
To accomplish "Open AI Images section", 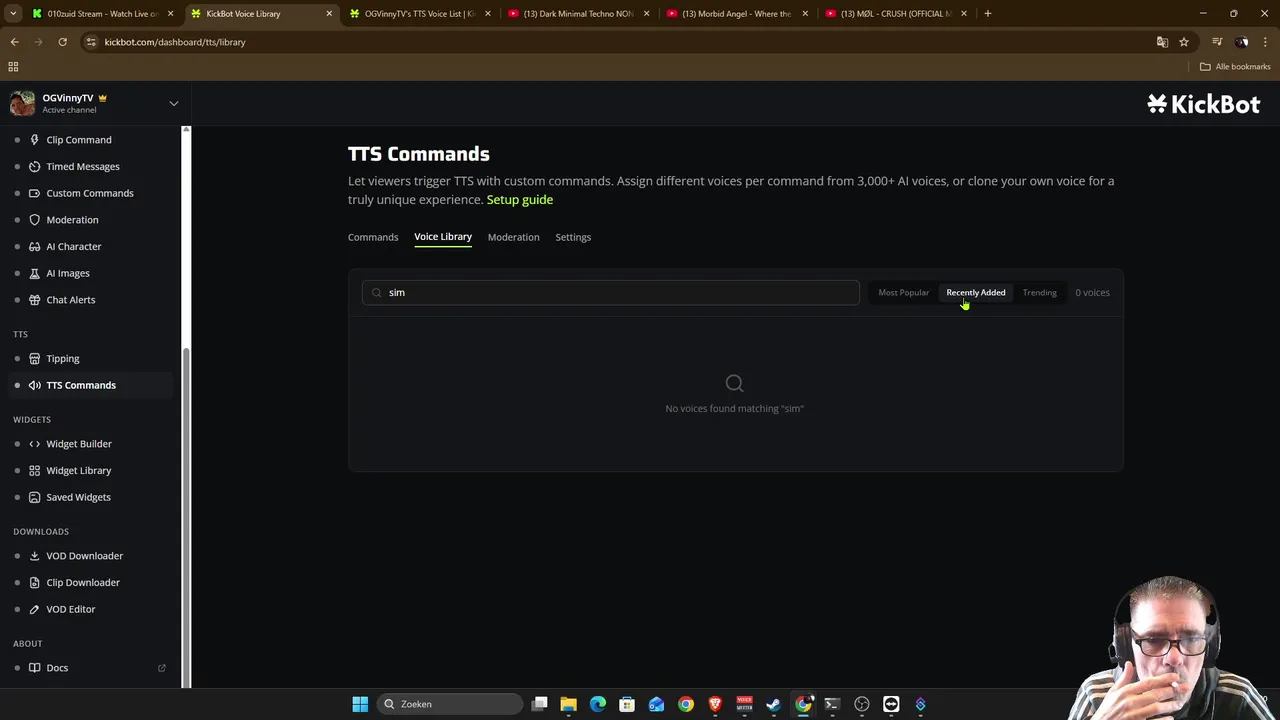I will click(67, 273).
